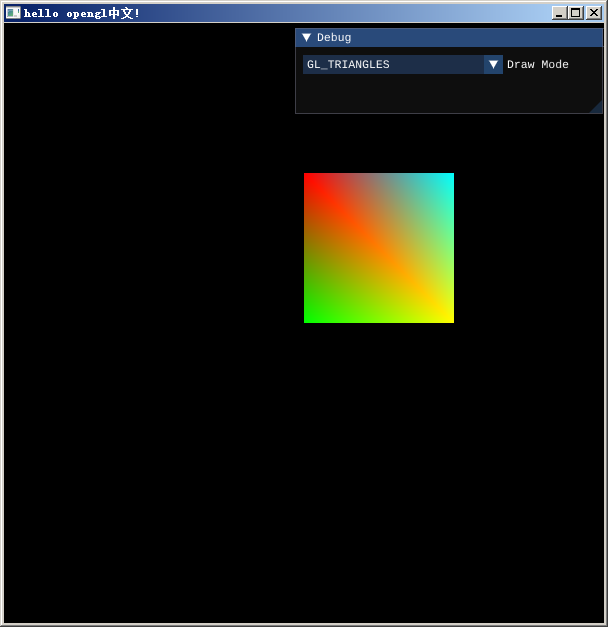
Task: Click the empty title bar area left of Minimize
Action: pos(350,13)
